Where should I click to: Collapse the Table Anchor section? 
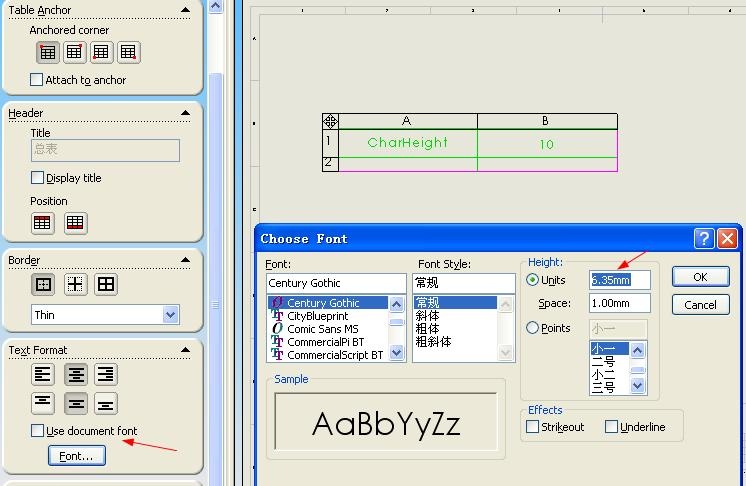[186, 10]
